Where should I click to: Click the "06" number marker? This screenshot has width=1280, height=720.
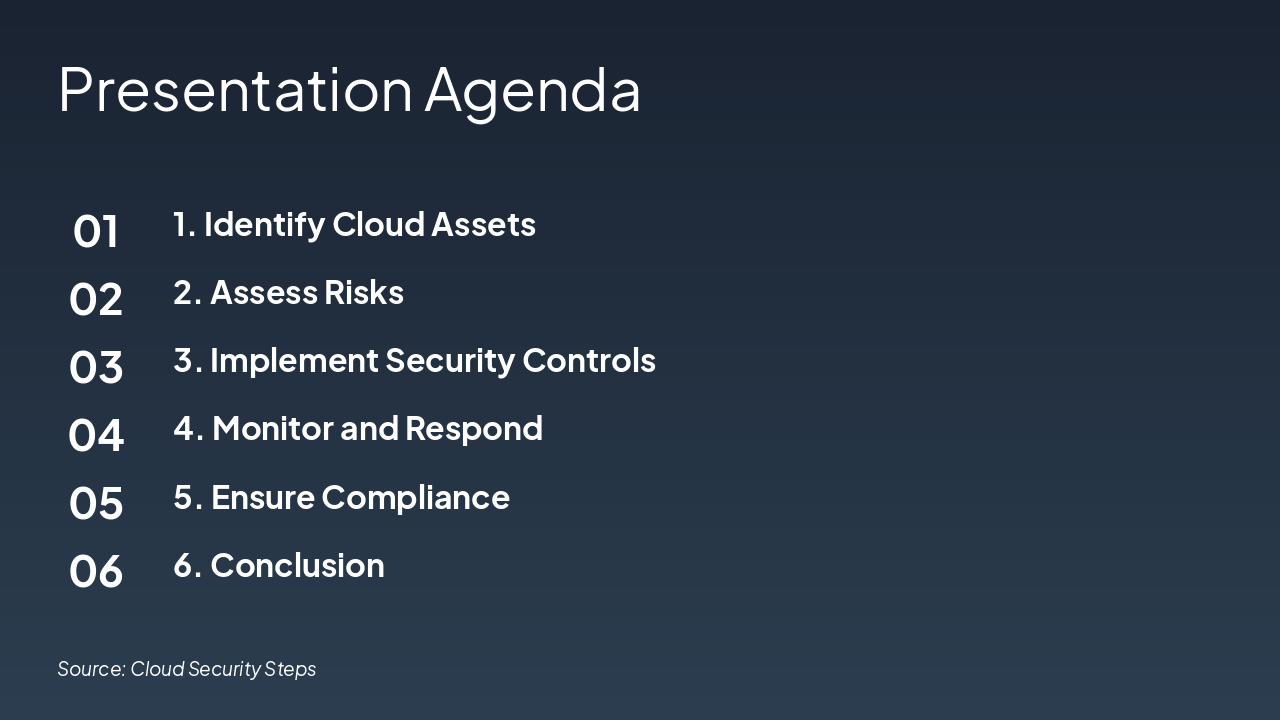[x=95, y=570]
